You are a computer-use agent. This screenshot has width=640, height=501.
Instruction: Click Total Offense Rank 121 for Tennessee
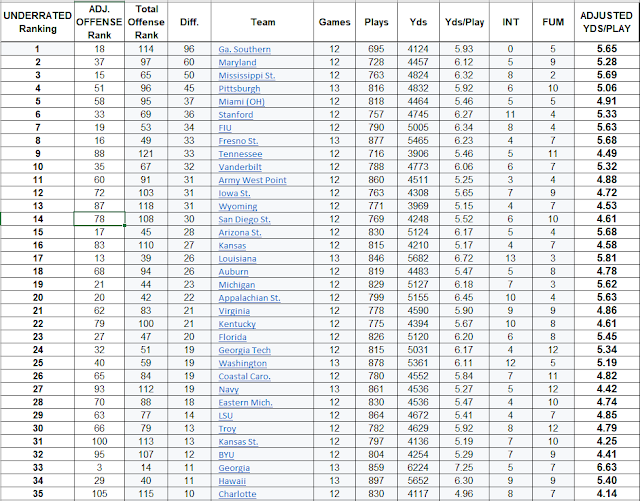click(x=146, y=154)
